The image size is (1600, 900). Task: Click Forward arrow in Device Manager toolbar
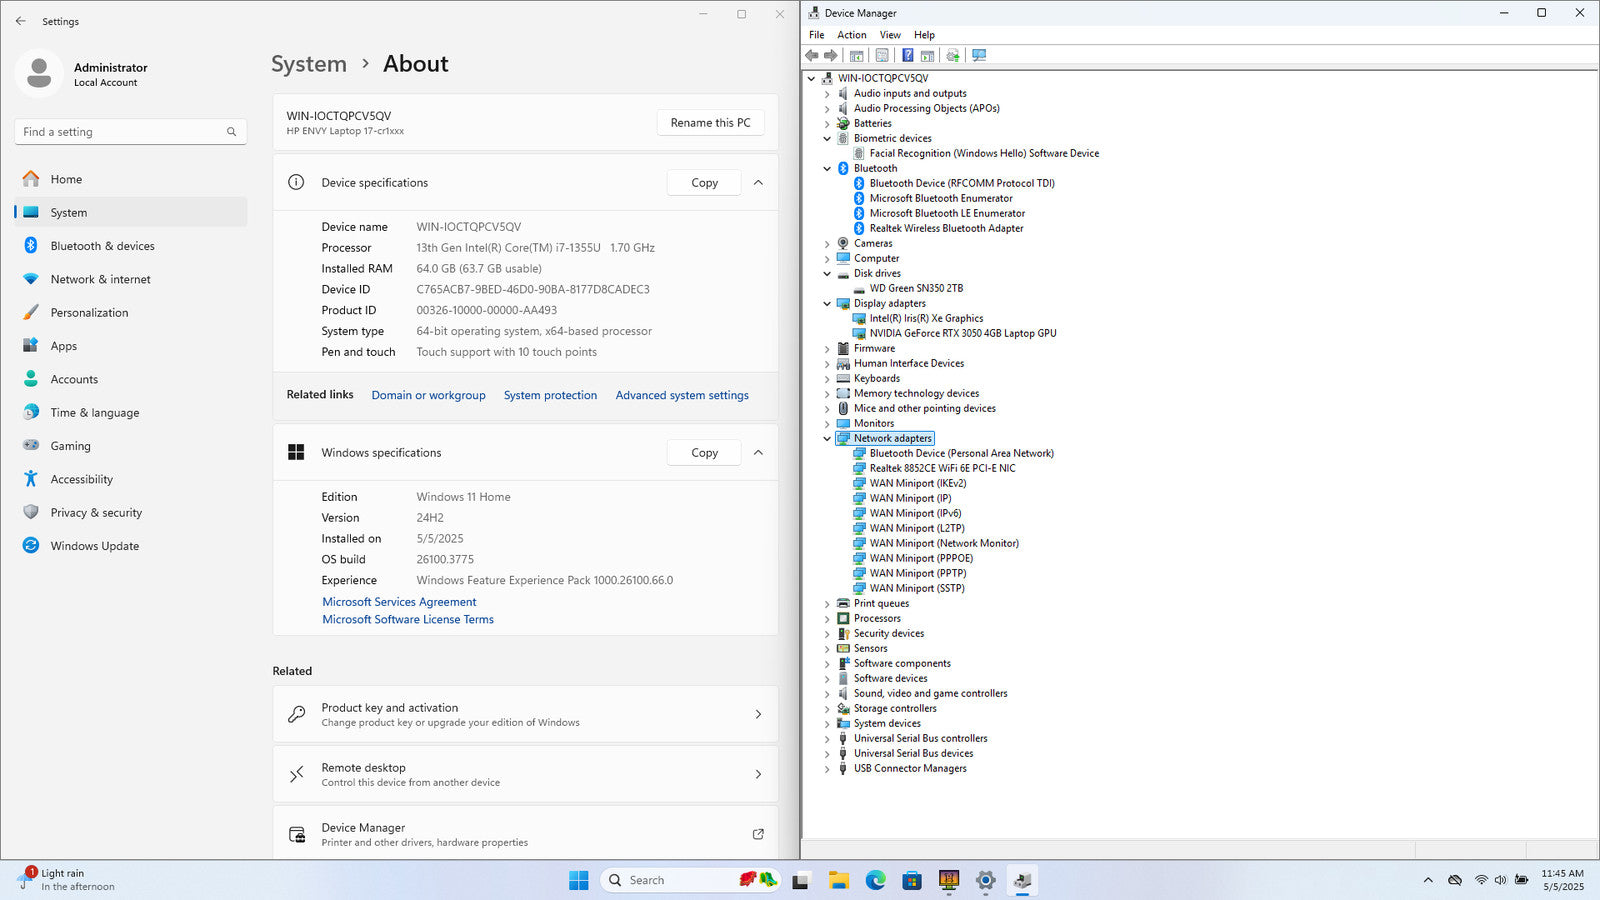830,56
